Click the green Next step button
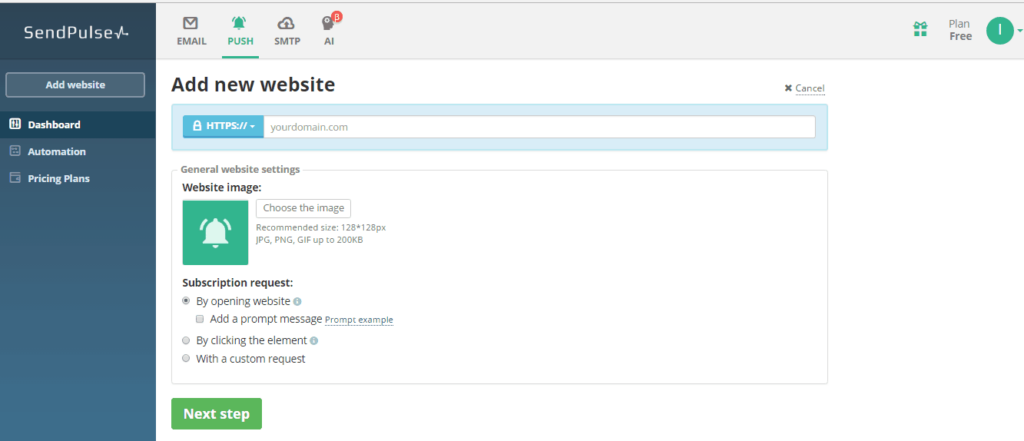Screen dimensions: 1024x441 [216, 414]
